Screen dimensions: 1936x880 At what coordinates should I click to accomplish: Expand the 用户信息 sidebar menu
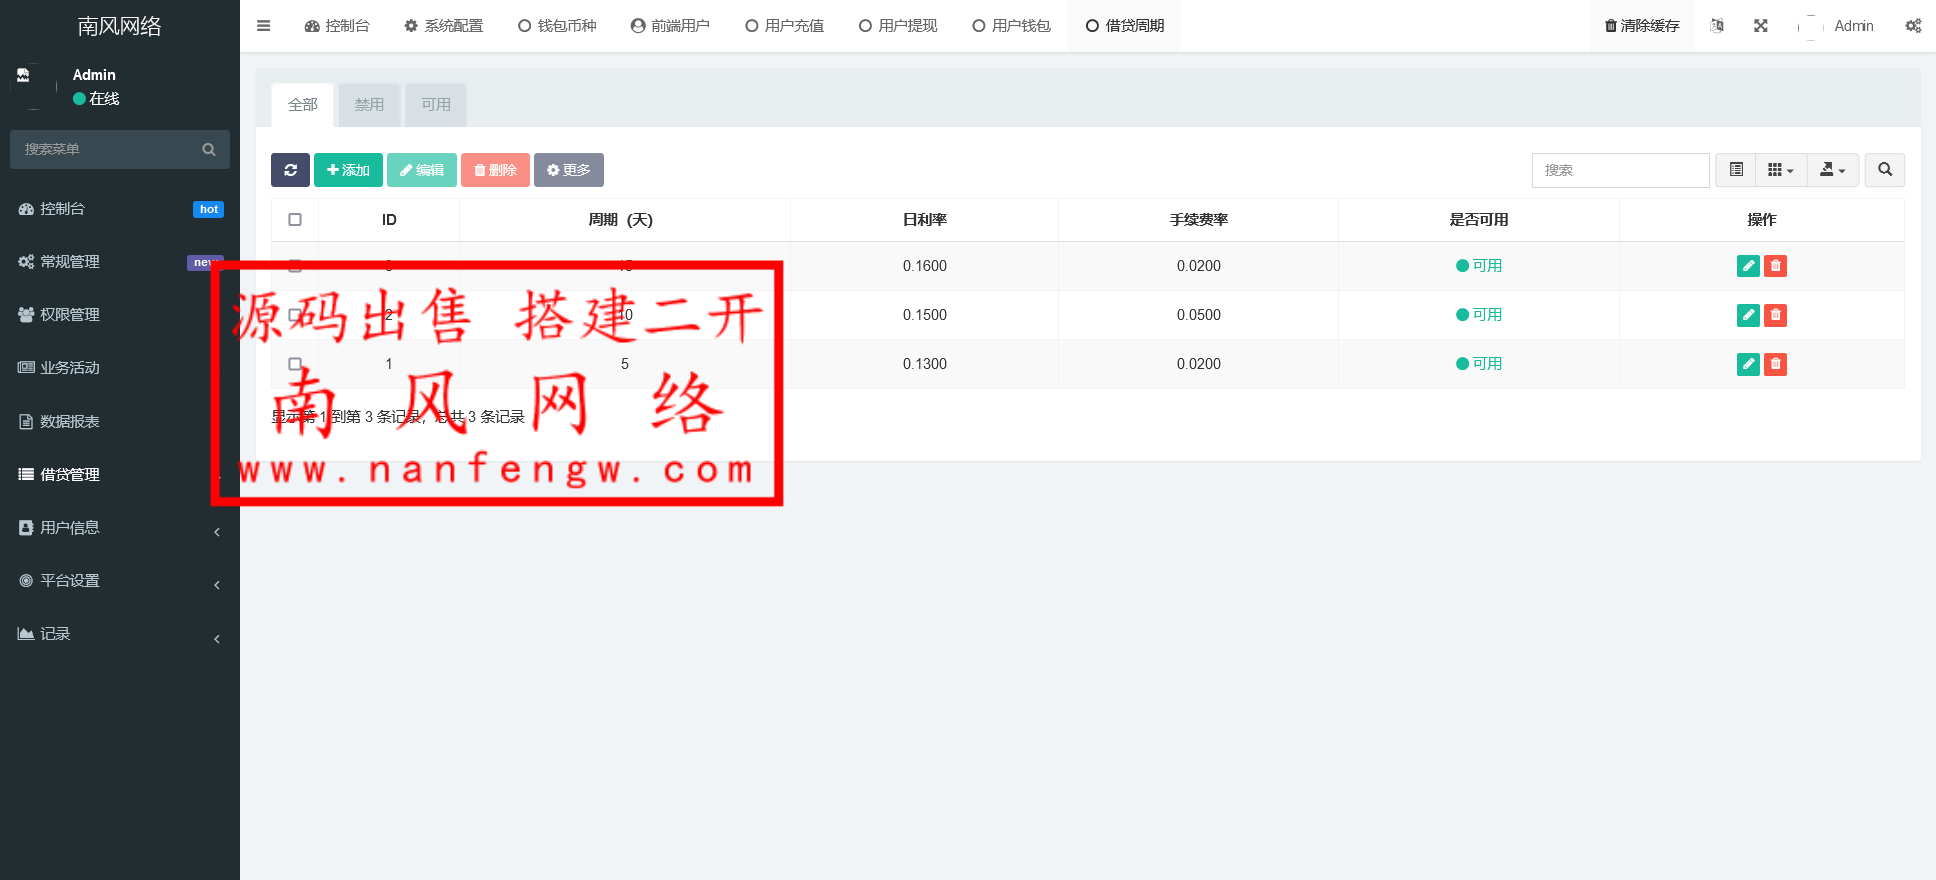click(120, 528)
